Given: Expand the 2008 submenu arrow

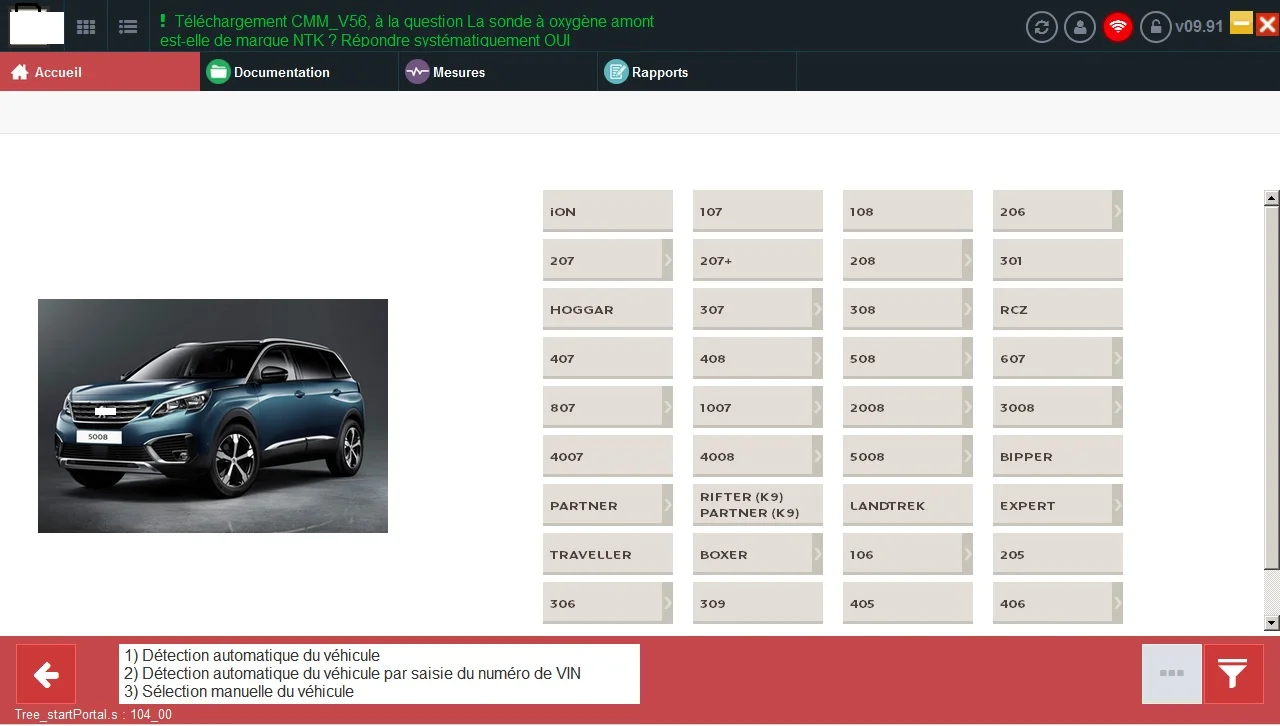Looking at the screenshot, I should click(967, 407).
